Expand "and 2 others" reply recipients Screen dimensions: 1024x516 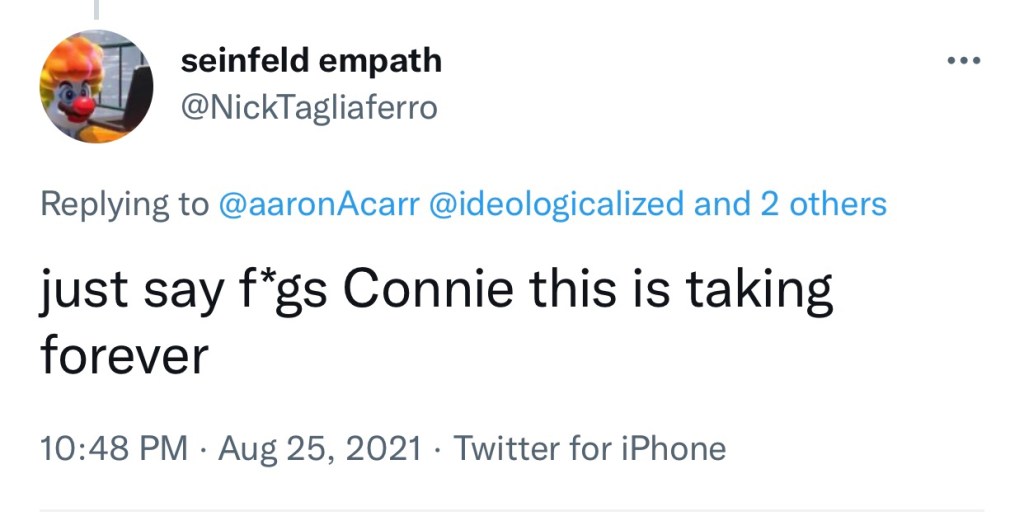tap(790, 204)
